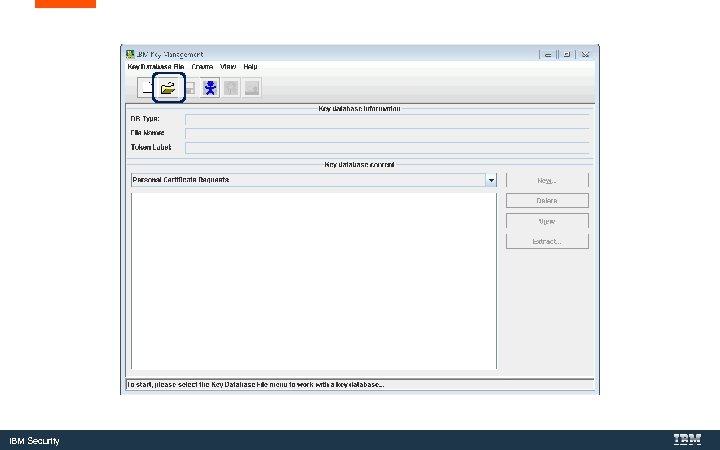
Task: Minimize the IBM Key Management window
Action: pos(548,54)
